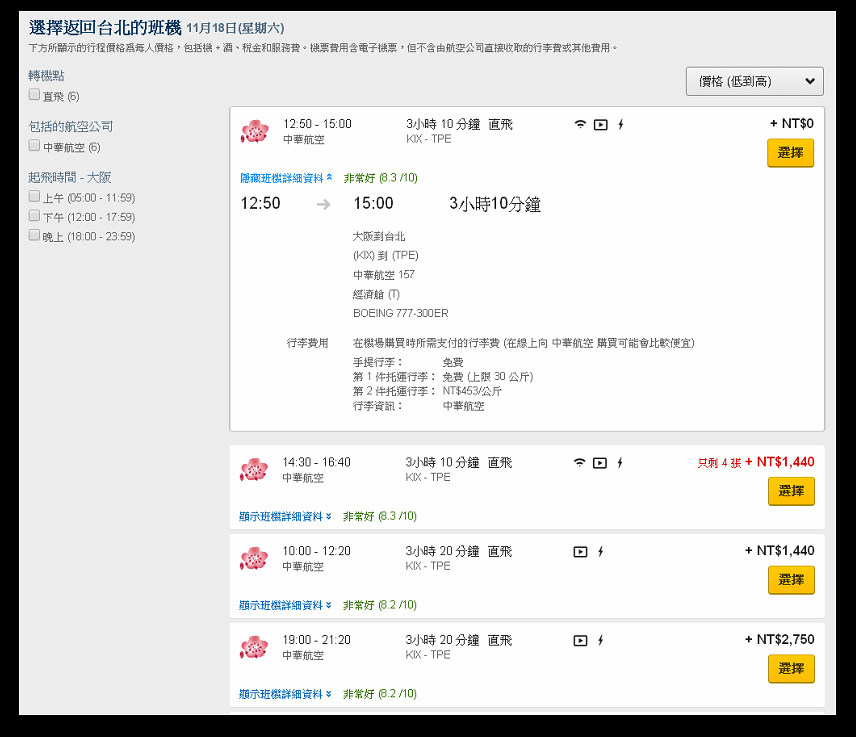Image resolution: width=856 pixels, height=737 pixels.
Task: Click 非常好 (8.2/10) rating on 19:00 flight
Action: 379,694
